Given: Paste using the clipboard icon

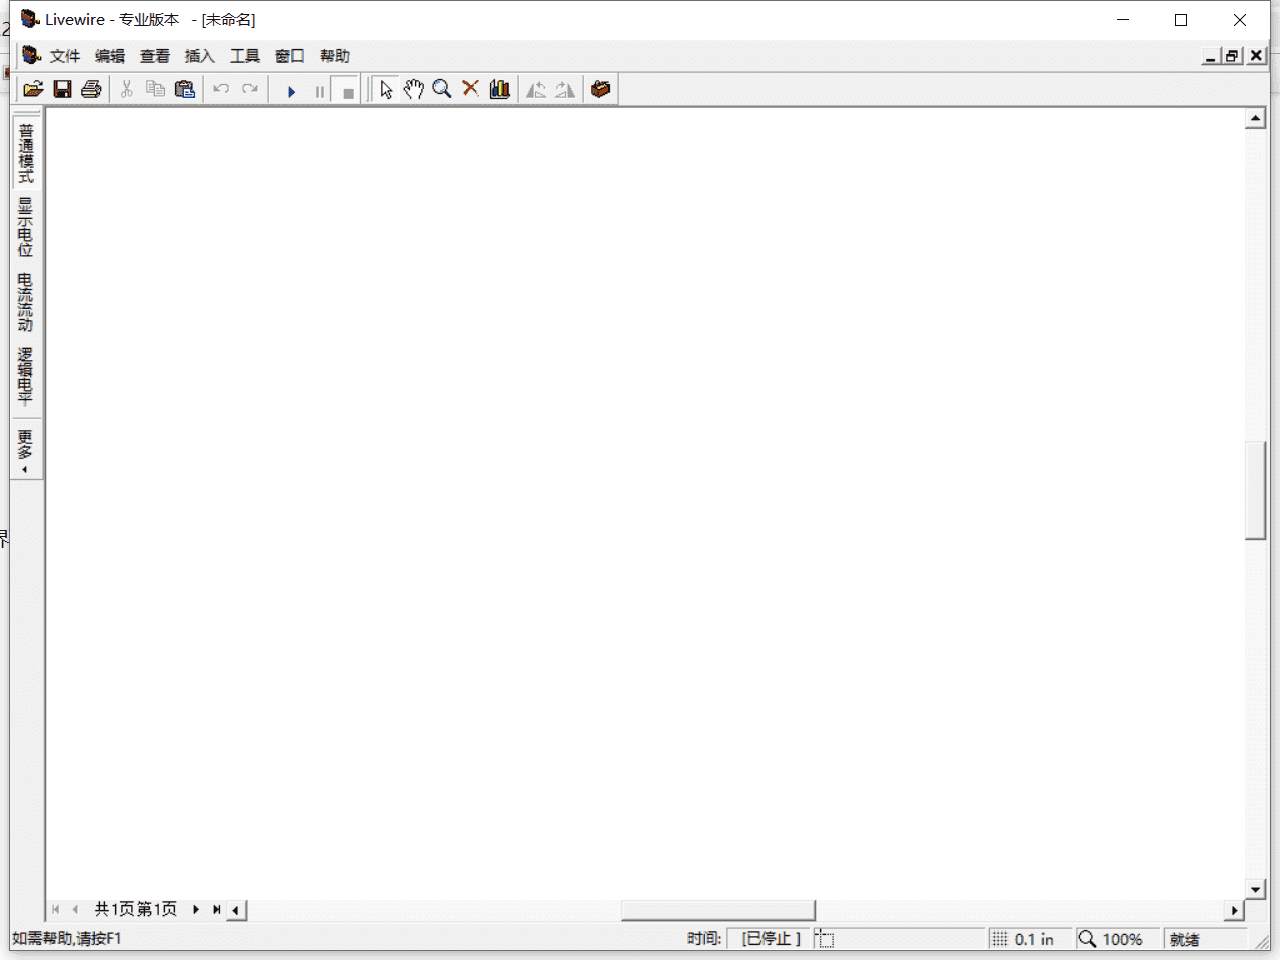Looking at the screenshot, I should click(185, 89).
